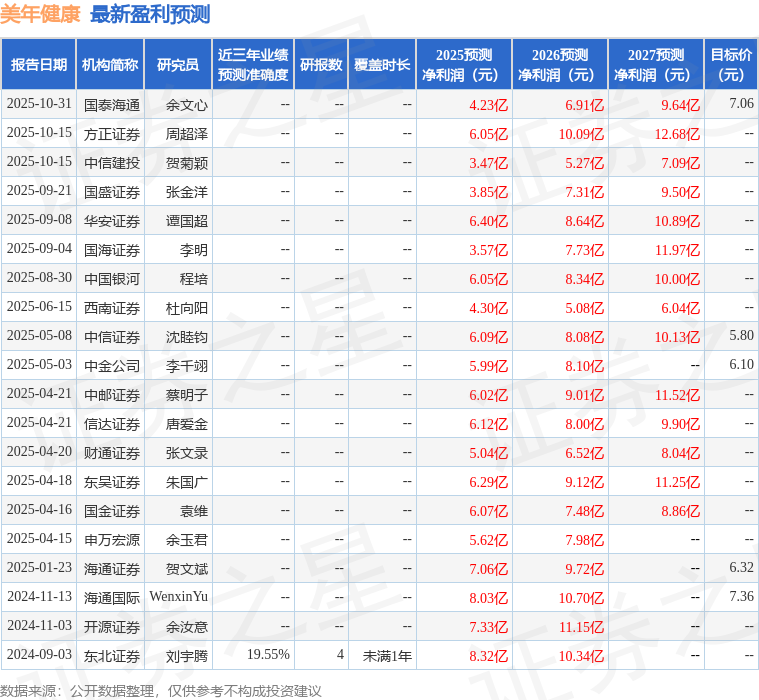Screen dimensions: 759x700
Task: Click institution 中金公司
Action: click(x=112, y=366)
